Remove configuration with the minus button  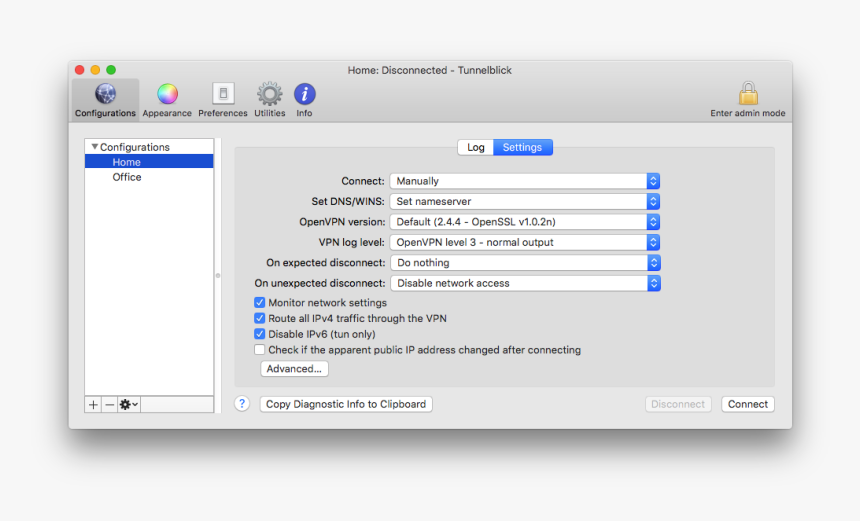tap(109, 405)
